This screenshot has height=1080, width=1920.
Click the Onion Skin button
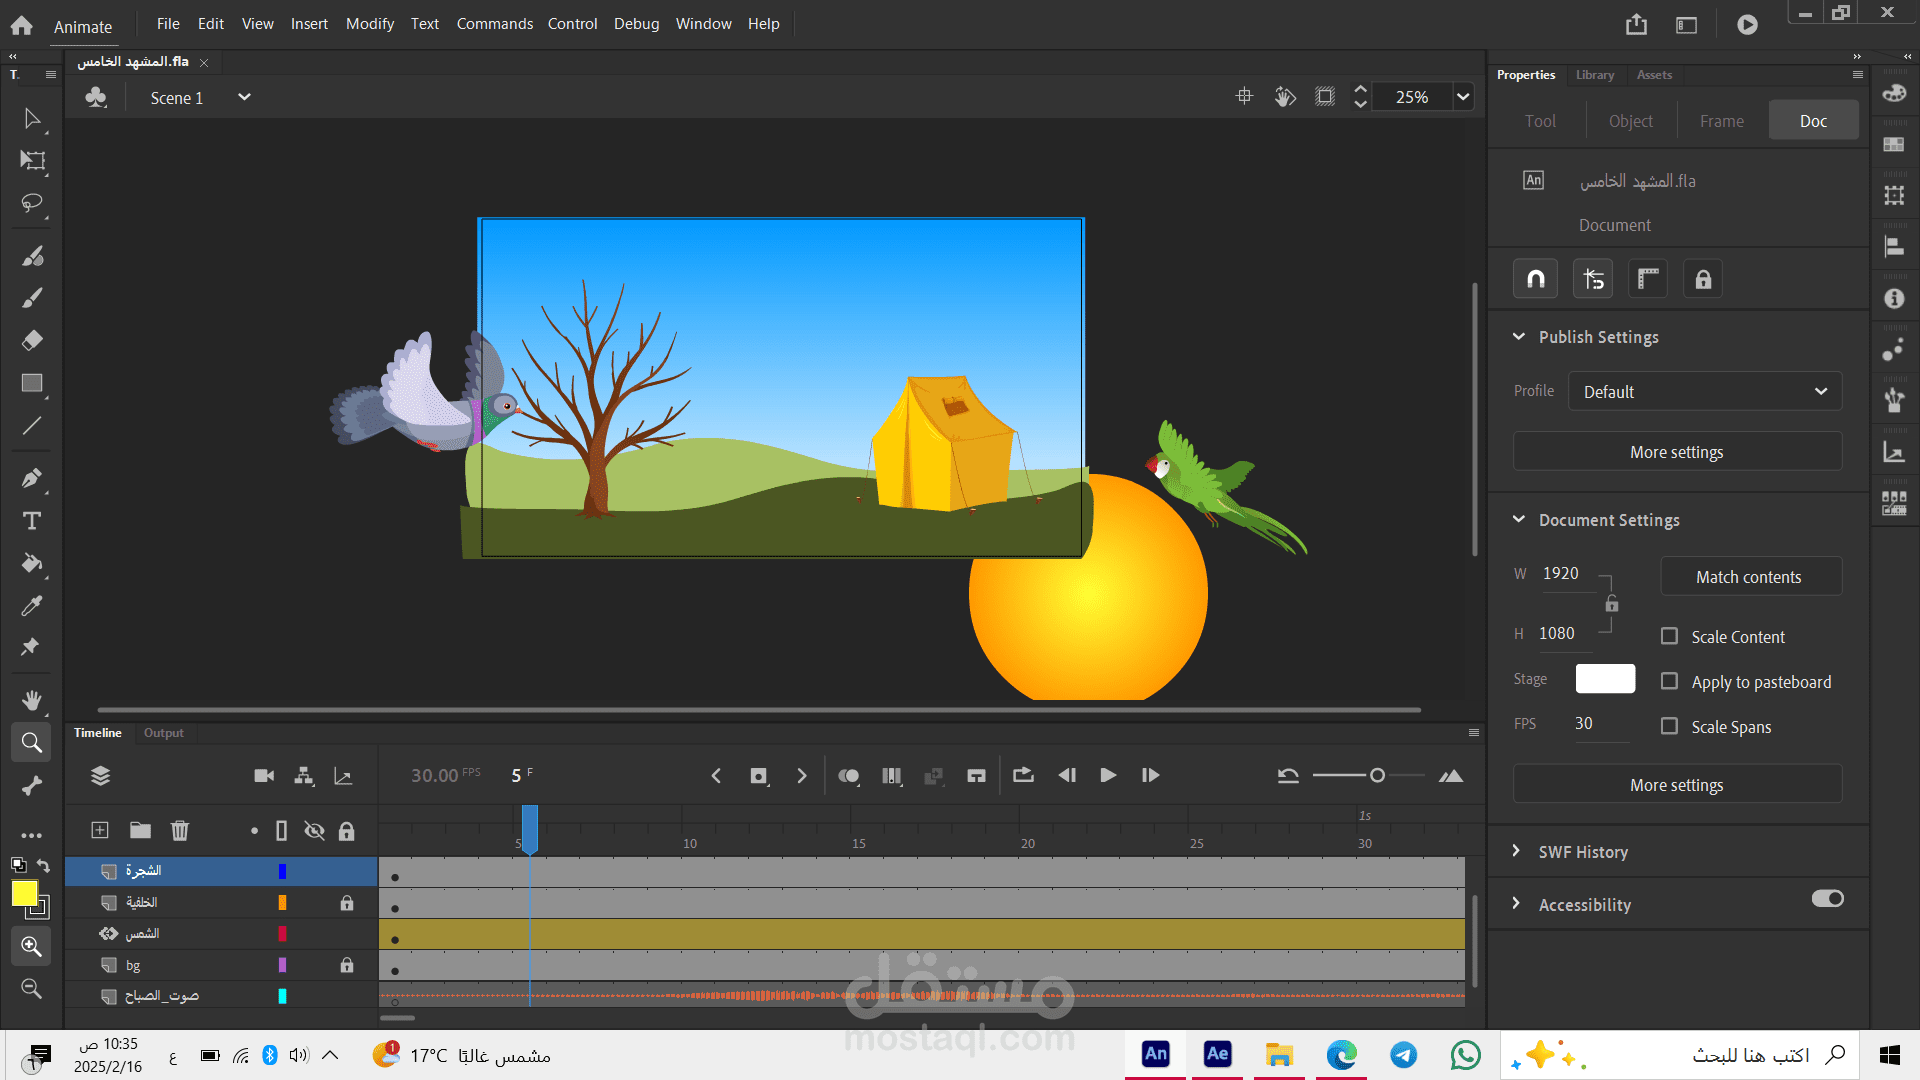[848, 776]
